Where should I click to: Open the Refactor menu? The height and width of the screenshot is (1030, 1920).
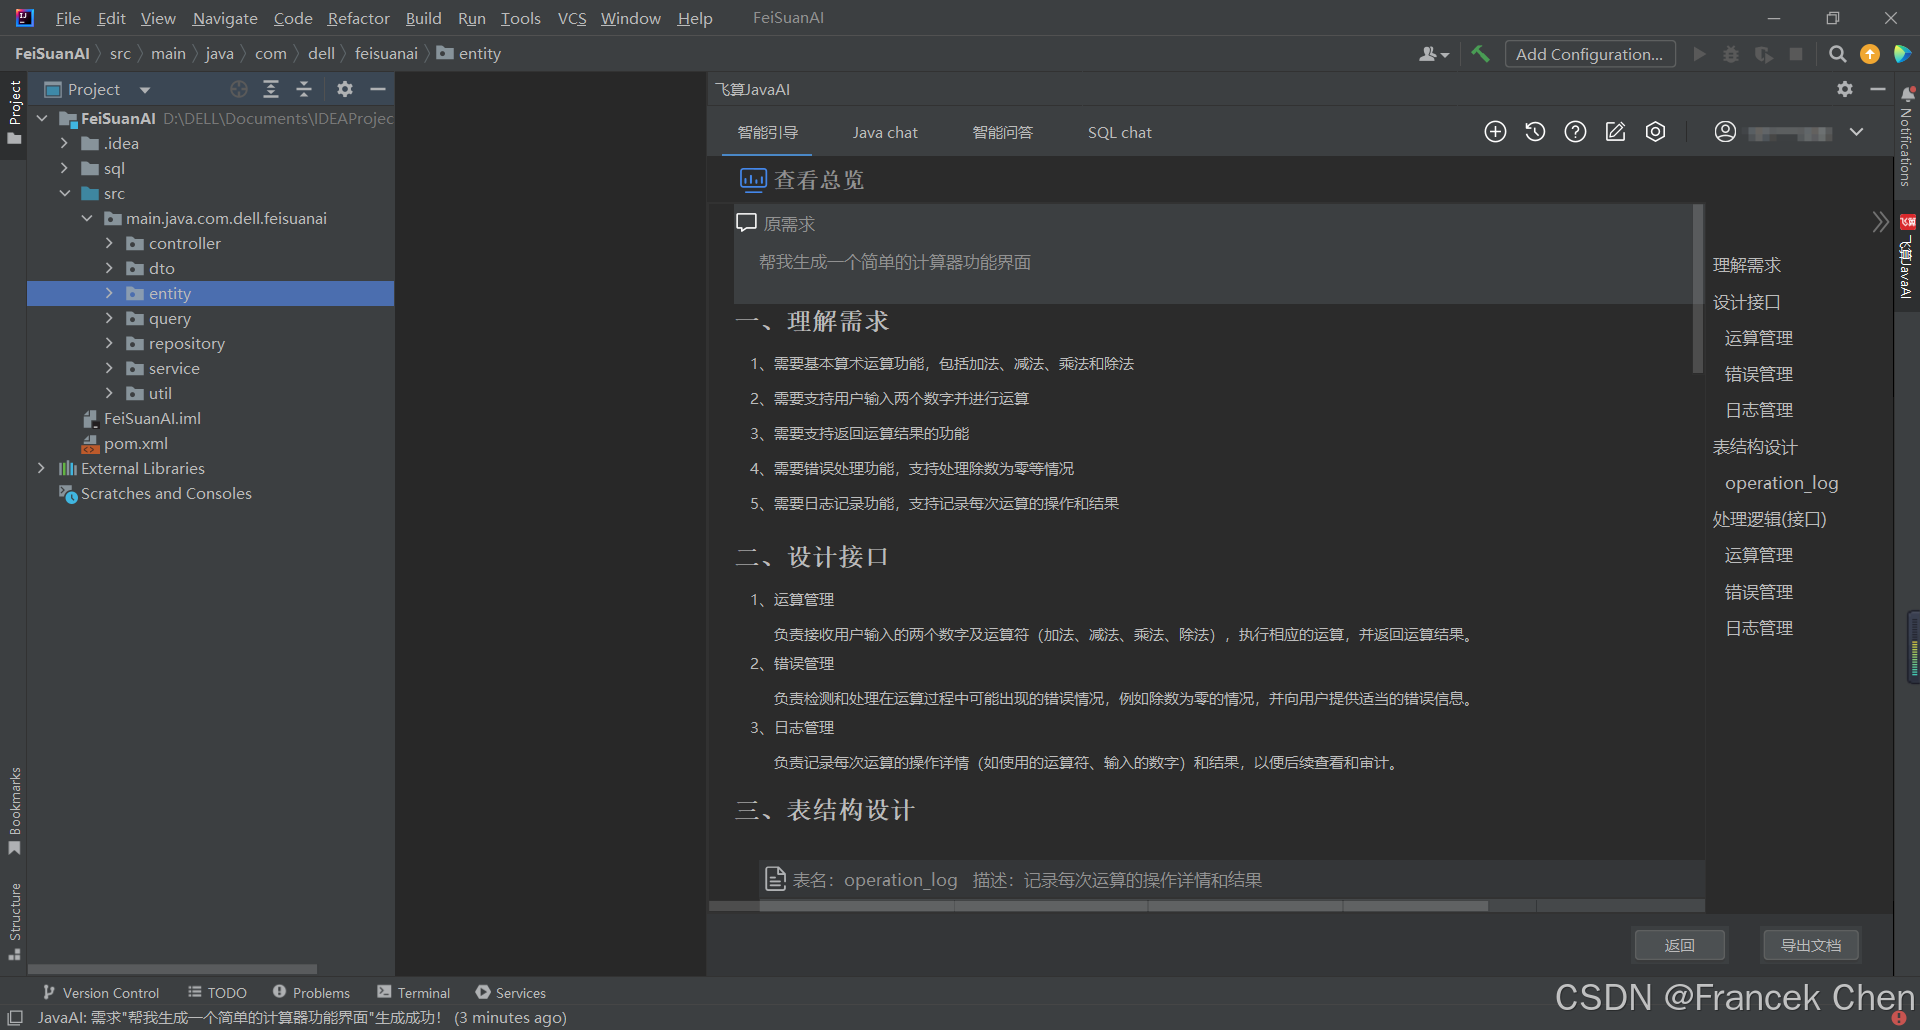358,18
